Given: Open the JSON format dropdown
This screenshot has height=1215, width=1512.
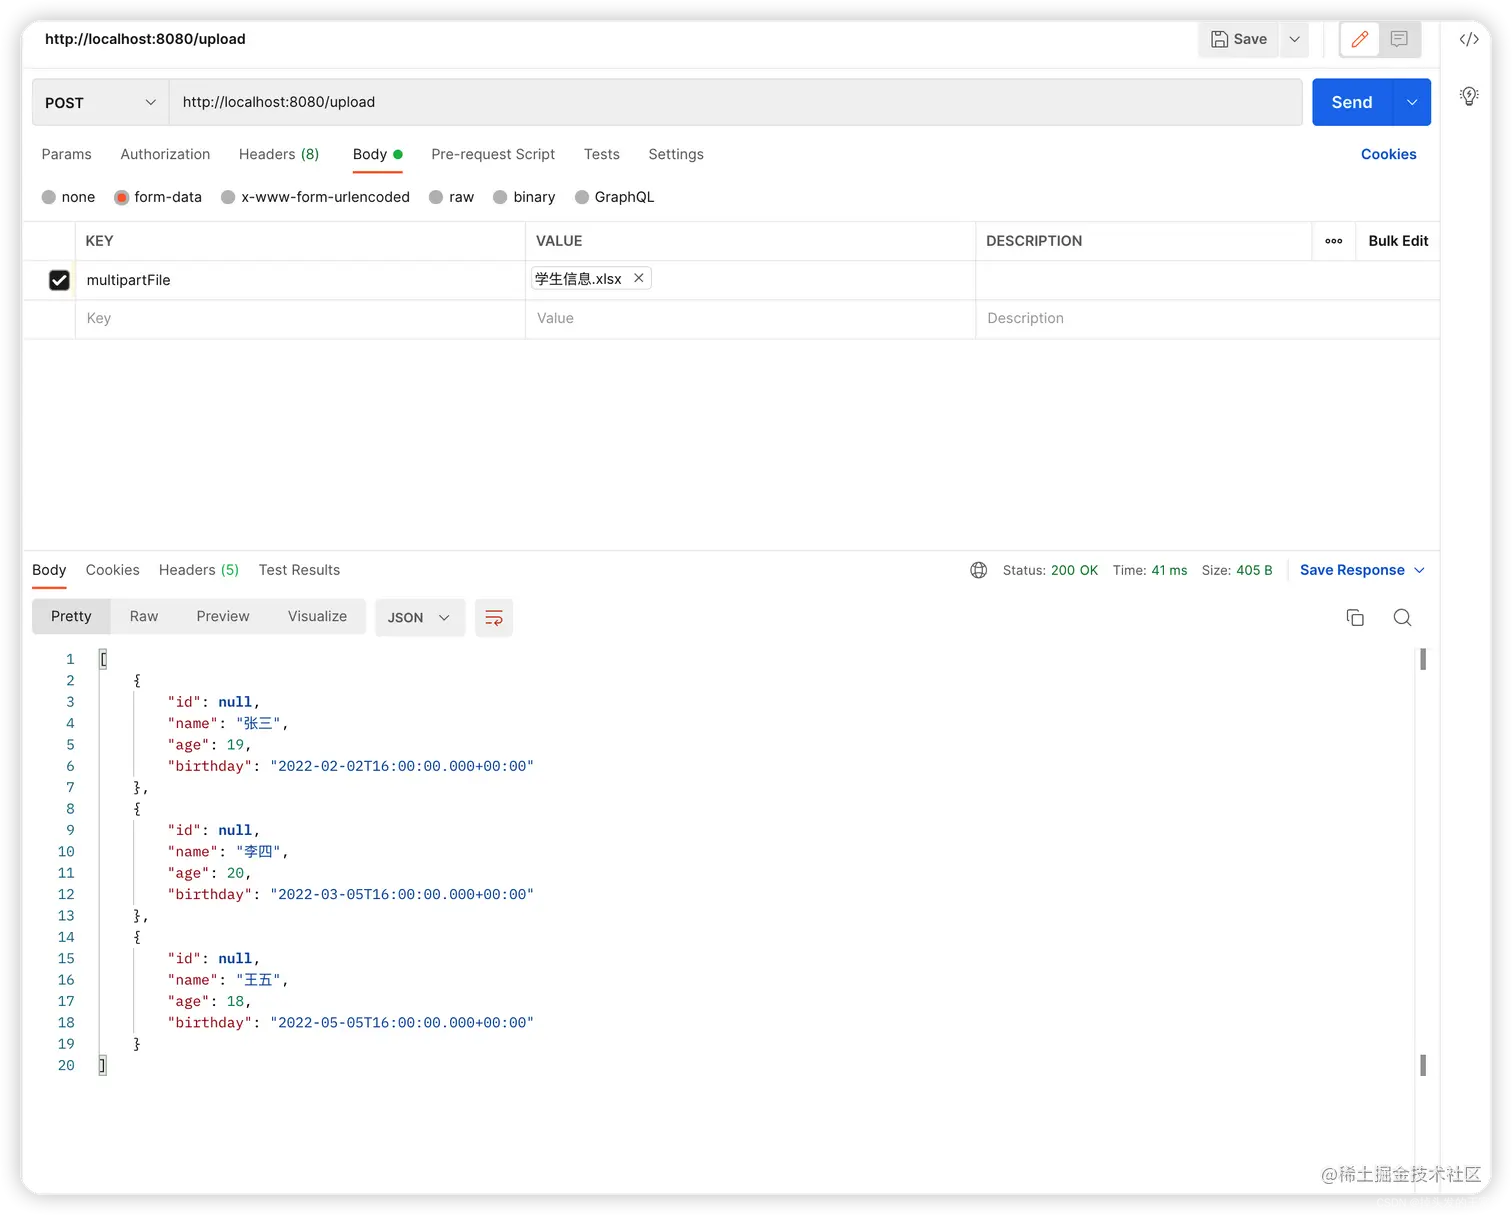Looking at the screenshot, I should (419, 617).
